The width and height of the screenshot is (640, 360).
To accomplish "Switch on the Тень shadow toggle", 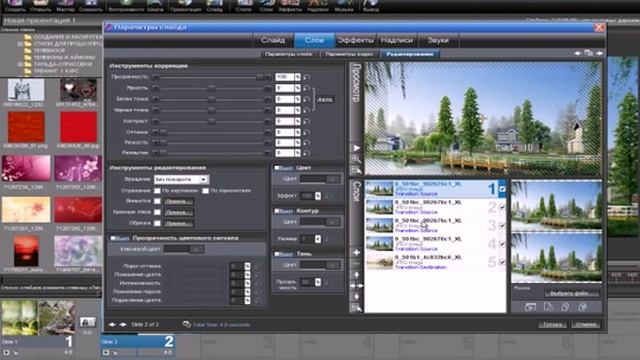I will [283, 253].
